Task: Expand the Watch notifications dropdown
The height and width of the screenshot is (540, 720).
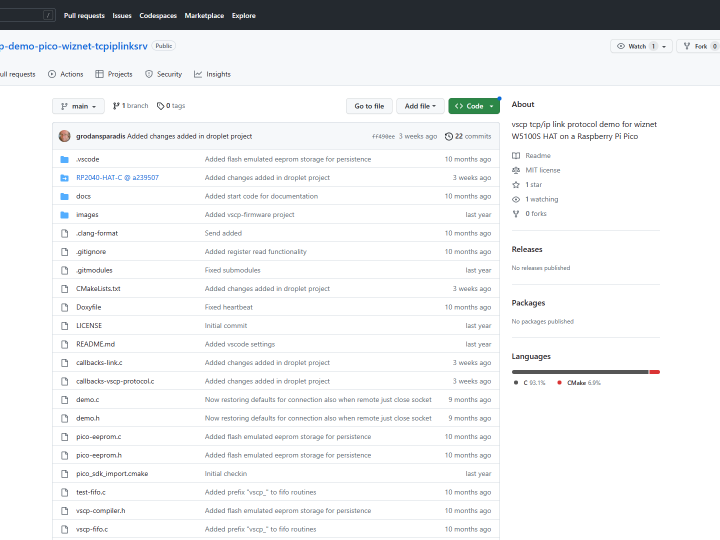Action: [641, 46]
